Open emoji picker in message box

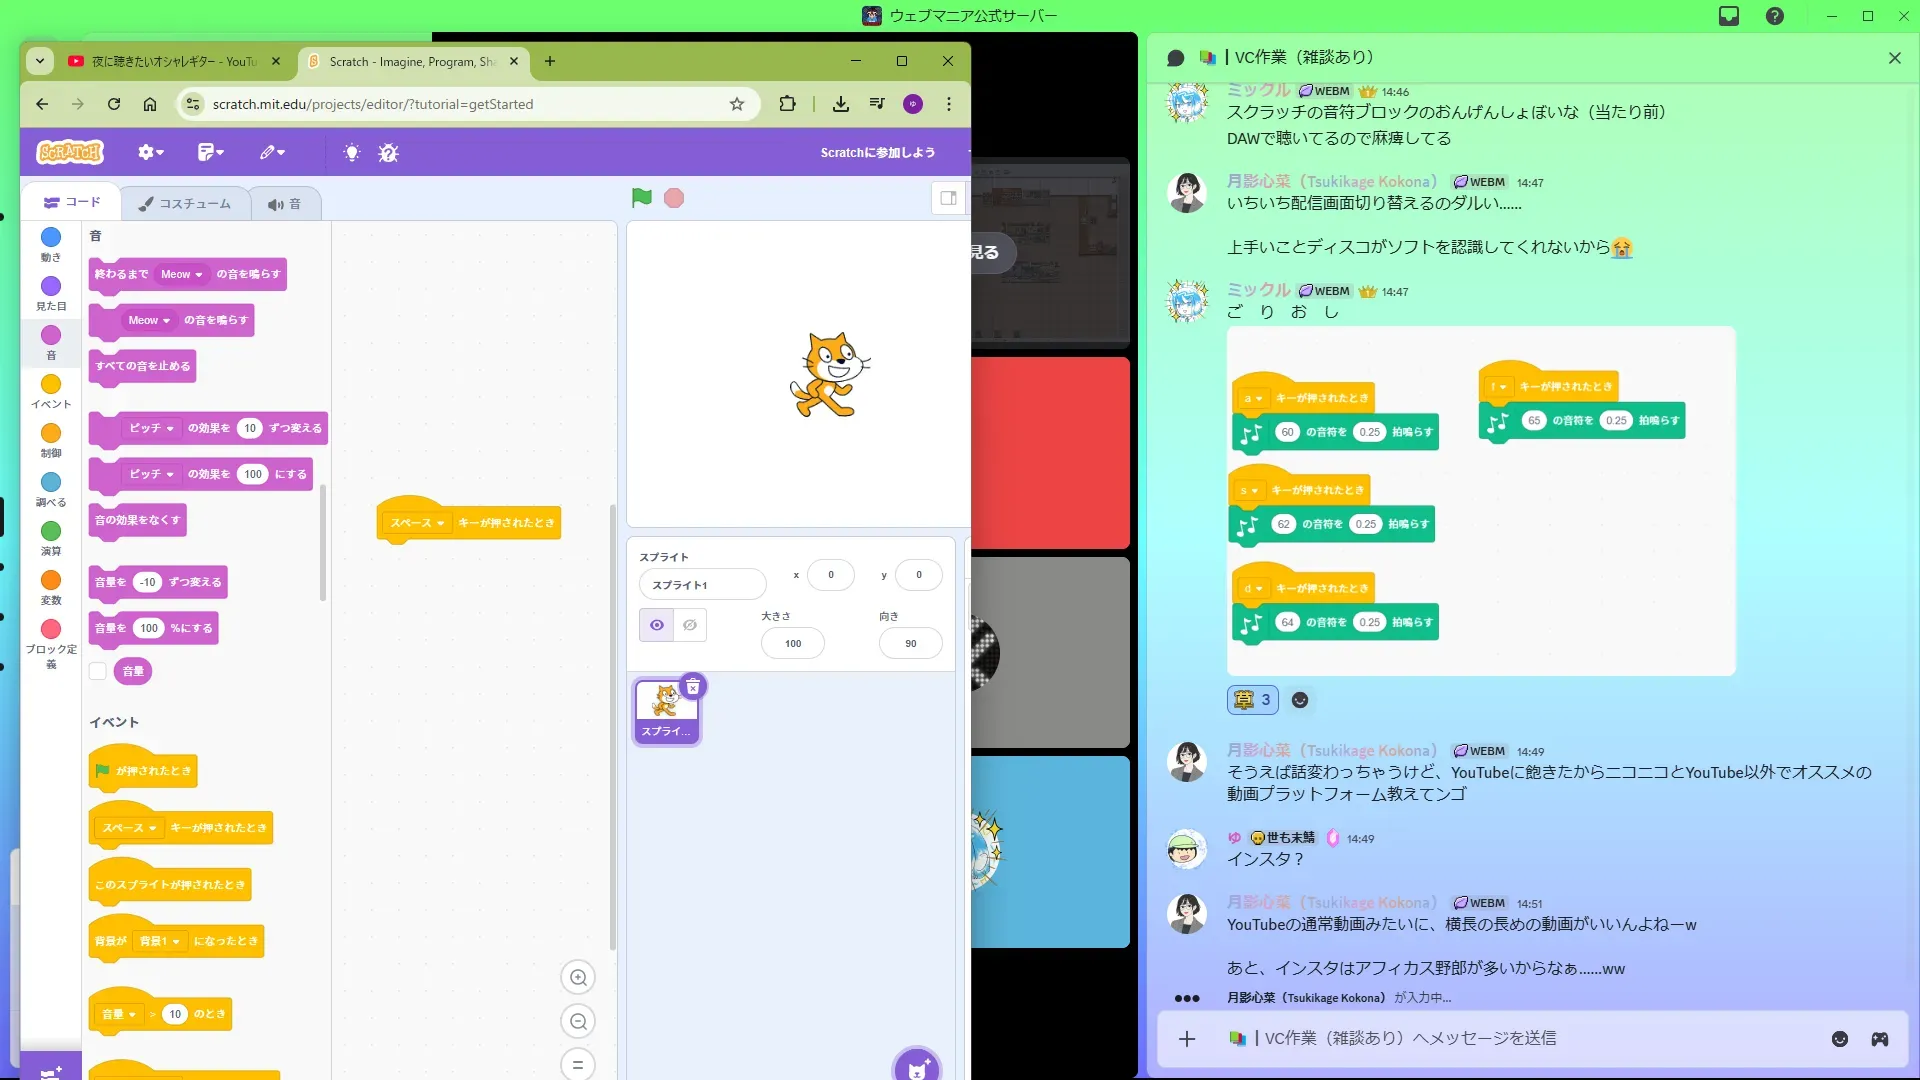point(1839,1039)
